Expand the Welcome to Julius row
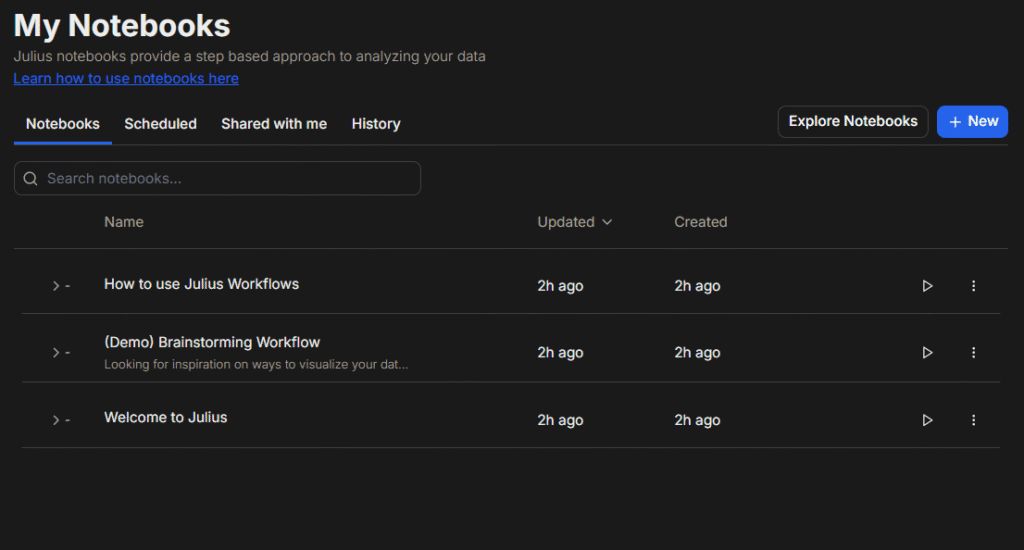The image size is (1024, 550). tap(56, 420)
